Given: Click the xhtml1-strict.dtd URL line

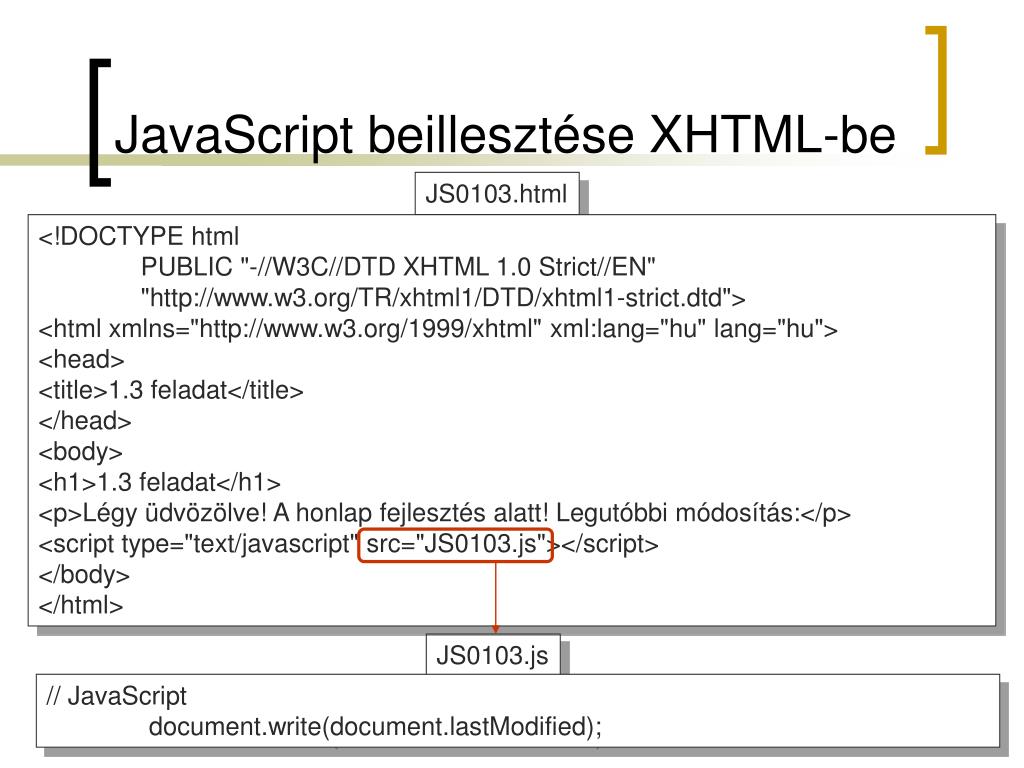Looking at the screenshot, I should tap(443, 298).
